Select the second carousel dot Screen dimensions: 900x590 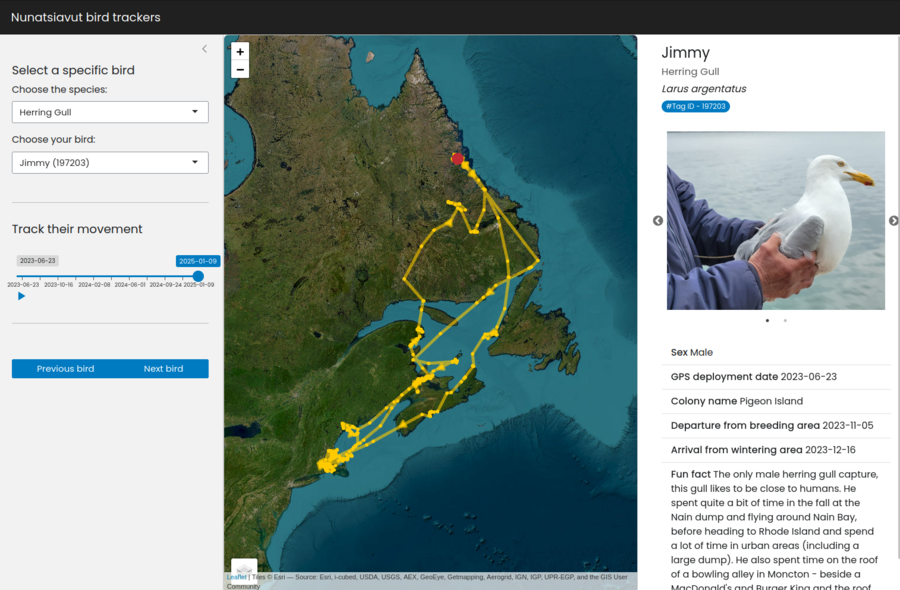[x=784, y=321]
